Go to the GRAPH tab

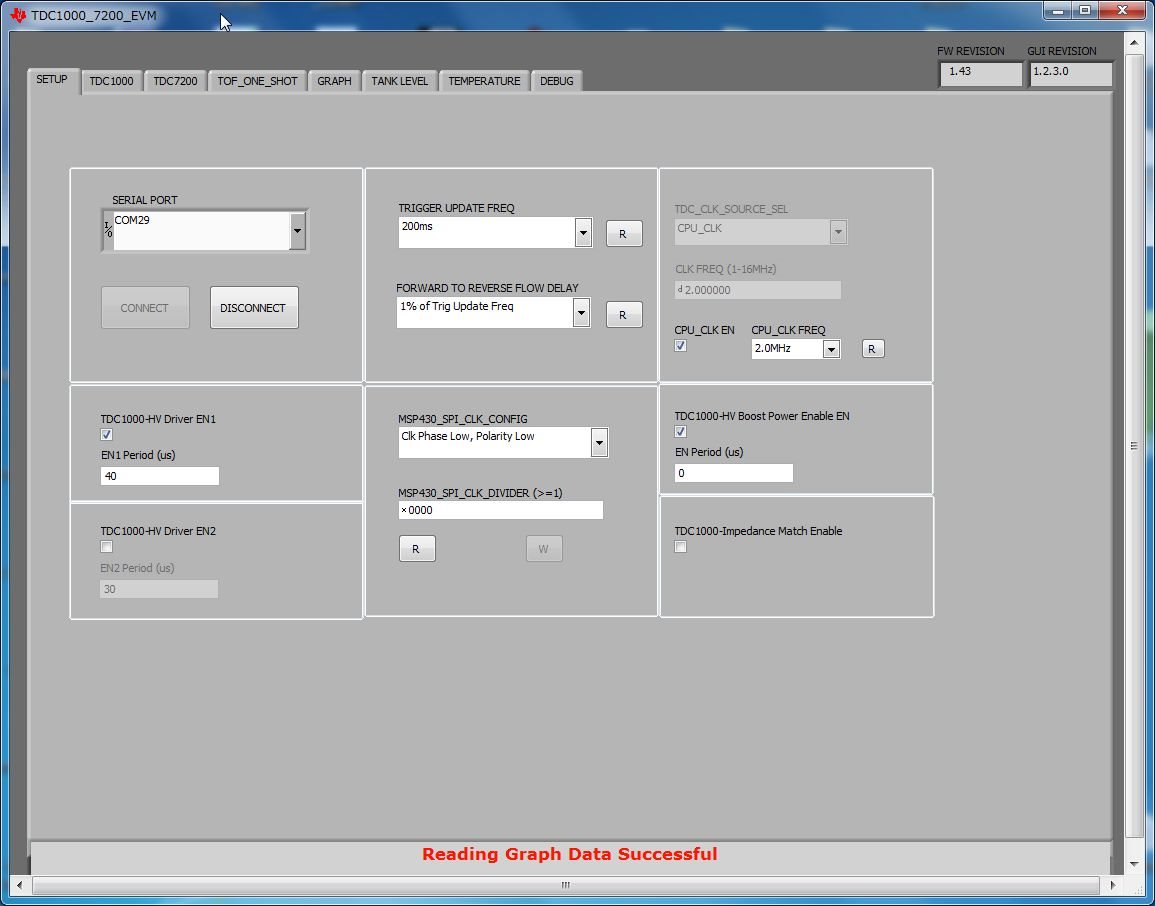(x=334, y=81)
